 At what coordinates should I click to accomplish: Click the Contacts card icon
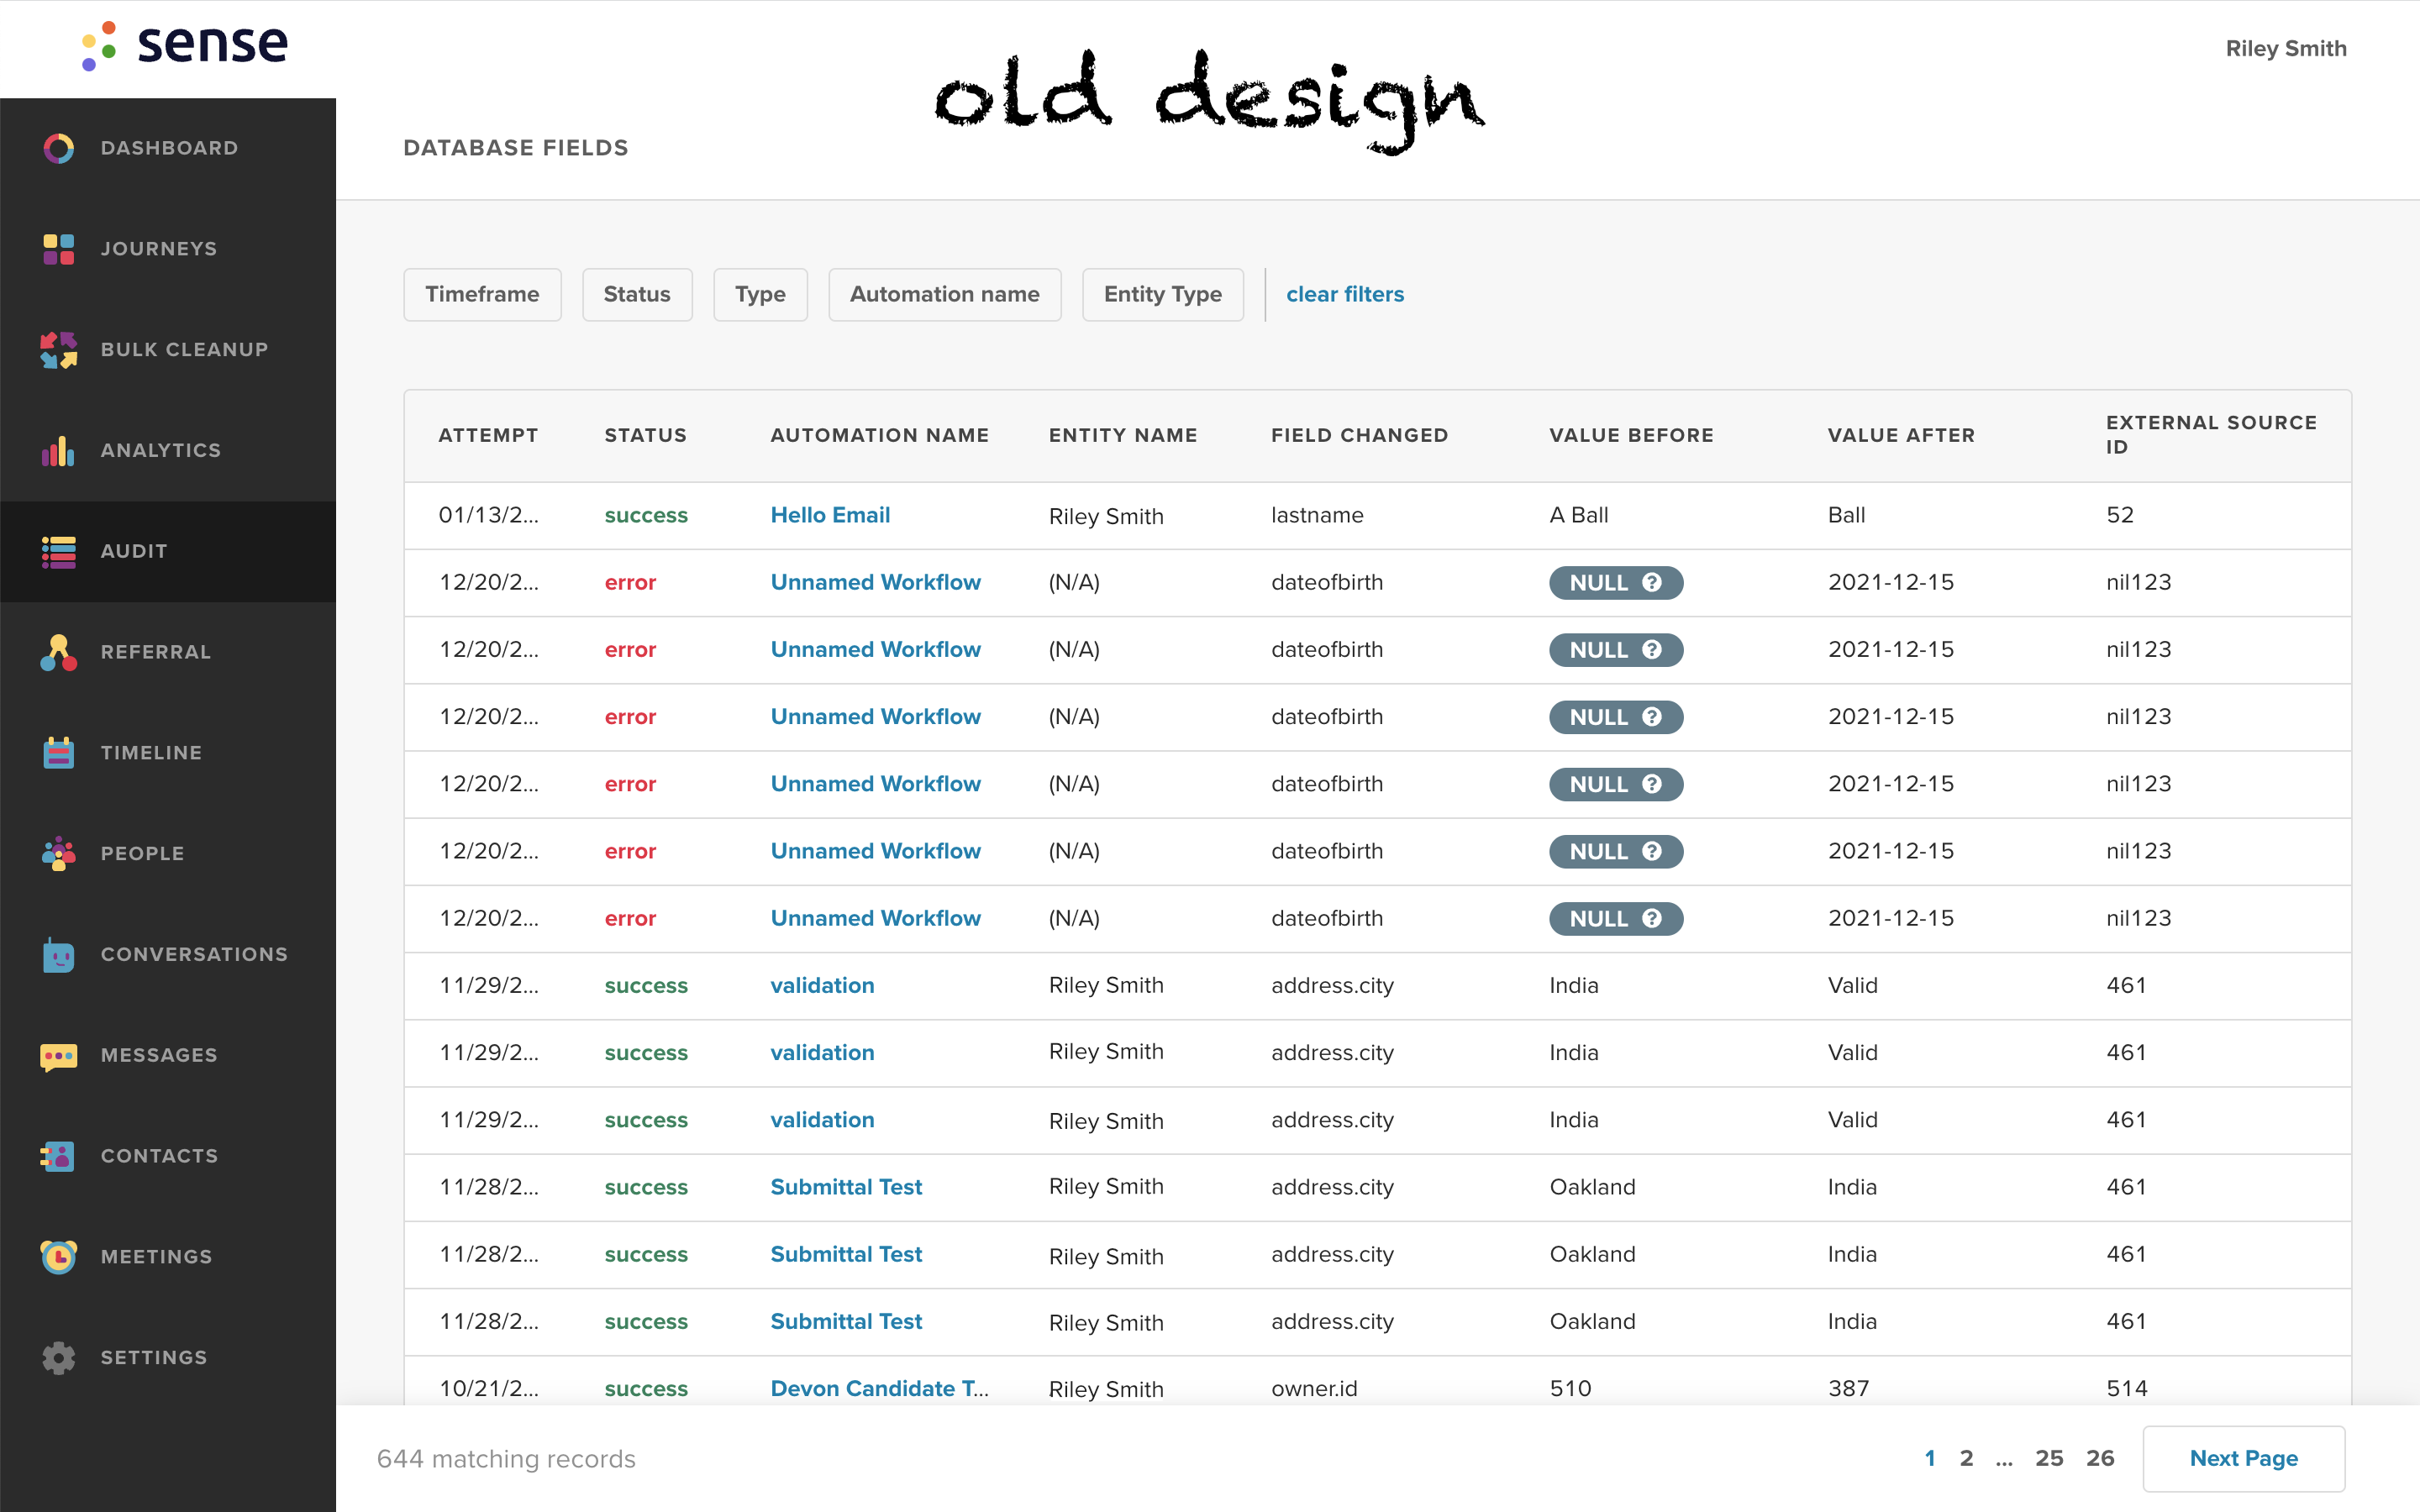tap(58, 1157)
